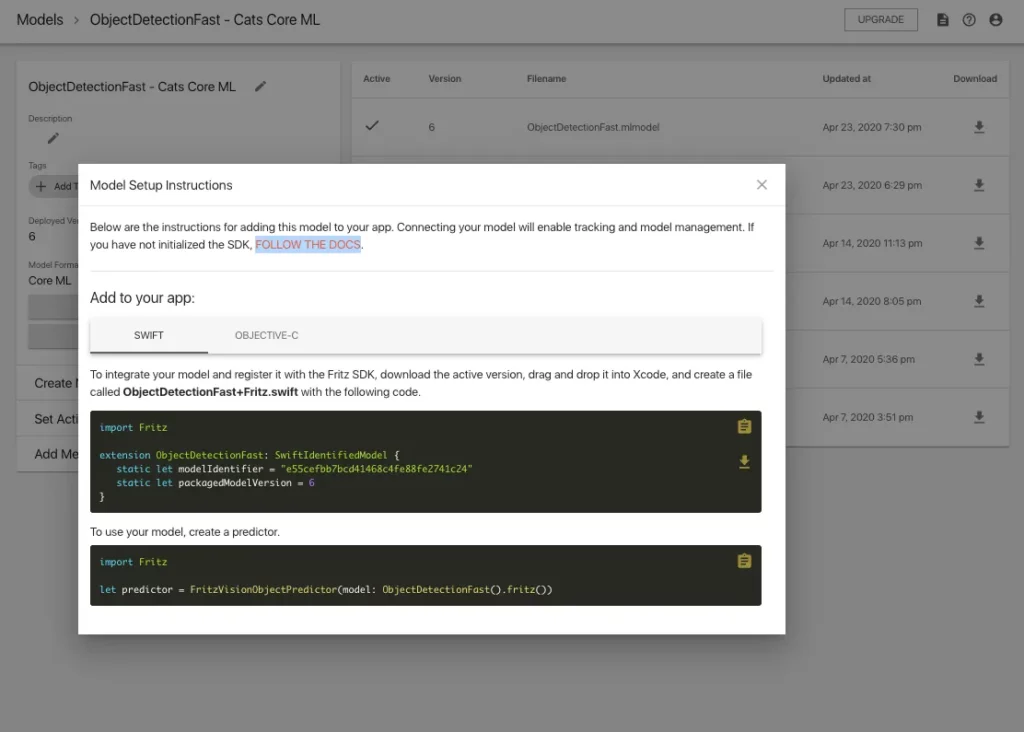
Task: Download the Apr 14, 2020 11:13 pm version
Action: click(979, 243)
